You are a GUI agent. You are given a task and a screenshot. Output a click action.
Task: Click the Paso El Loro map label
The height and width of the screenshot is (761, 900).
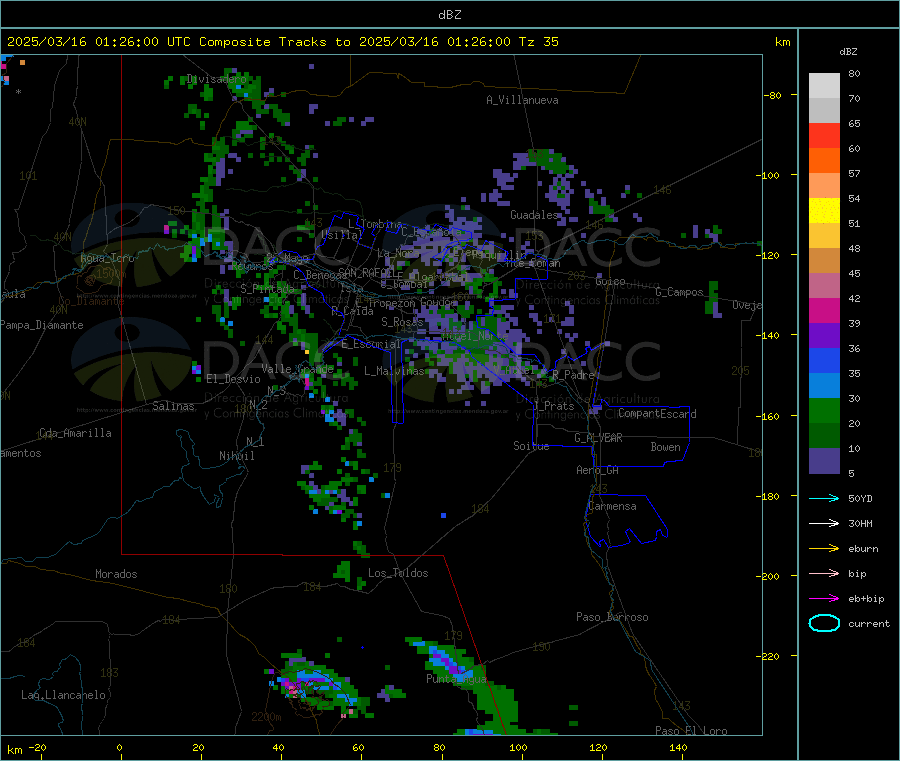click(x=691, y=731)
